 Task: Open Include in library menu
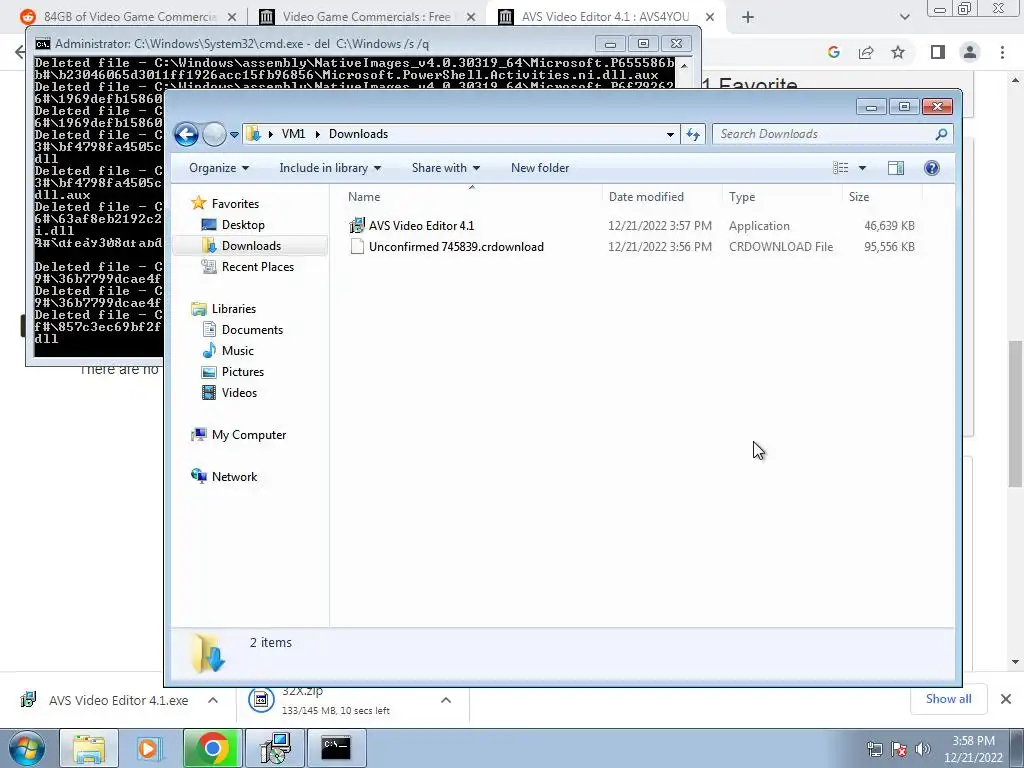pyautogui.click(x=330, y=168)
